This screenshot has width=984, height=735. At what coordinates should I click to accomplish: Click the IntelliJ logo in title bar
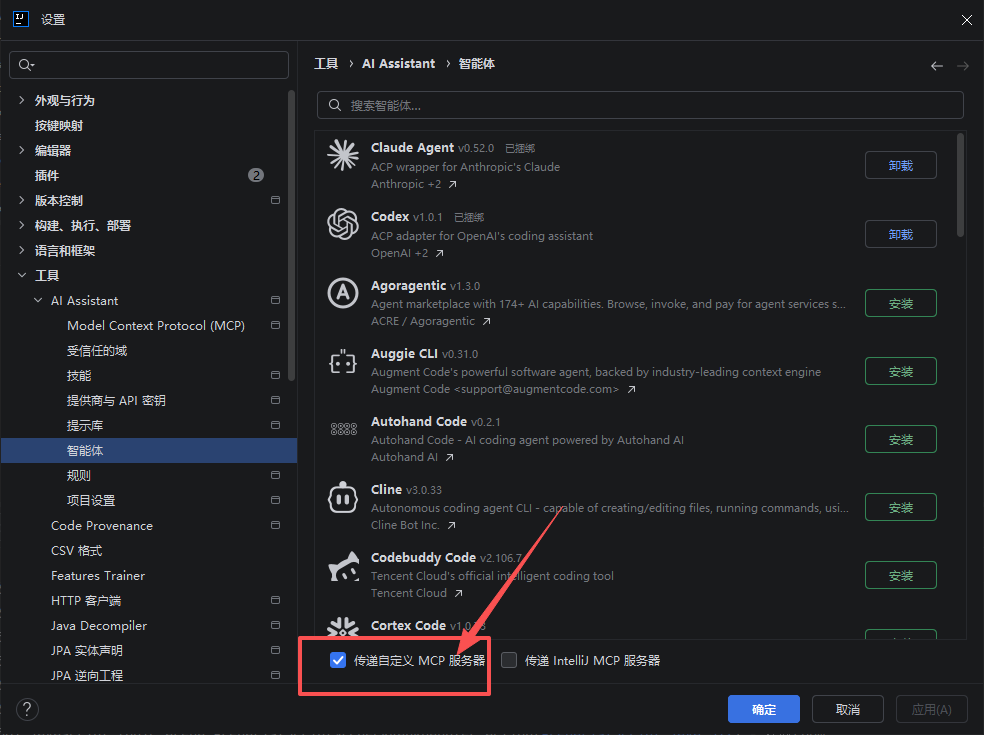tap(21, 19)
